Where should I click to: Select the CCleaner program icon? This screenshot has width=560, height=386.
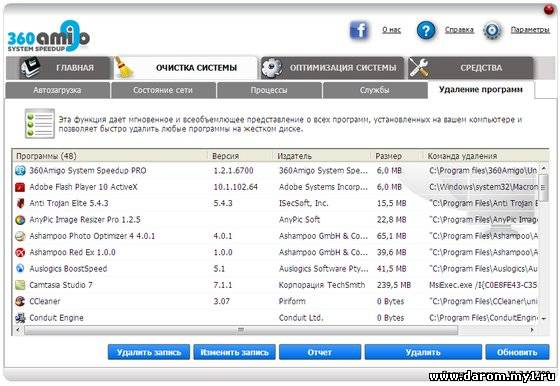click(x=20, y=301)
